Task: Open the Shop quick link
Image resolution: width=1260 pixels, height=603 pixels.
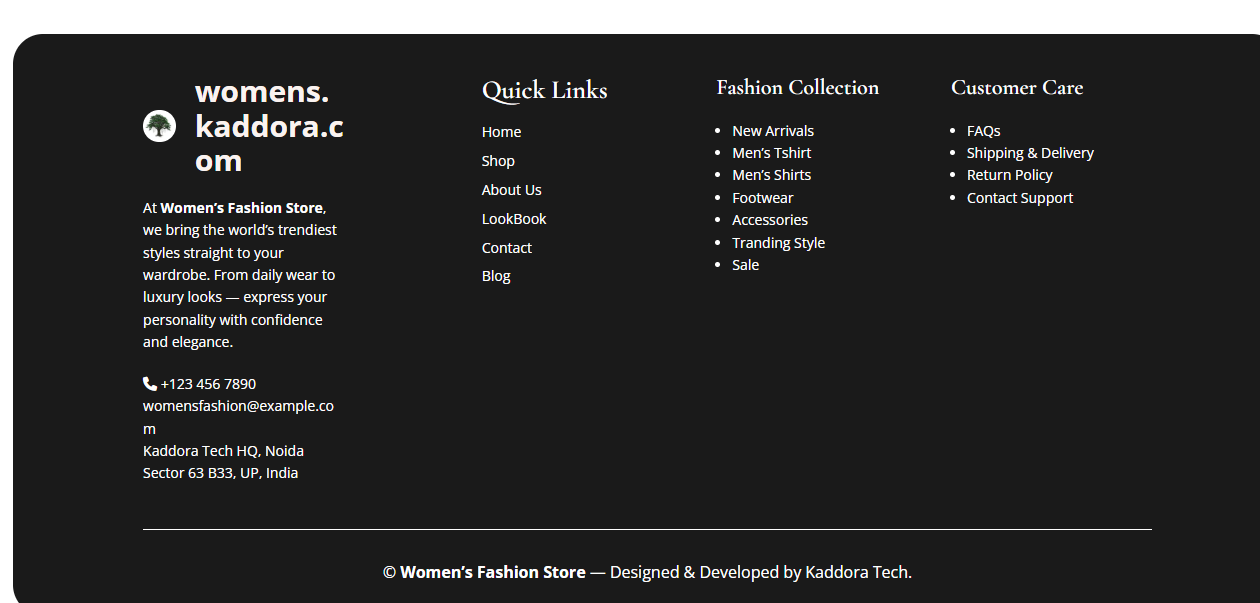Action: click(x=498, y=161)
